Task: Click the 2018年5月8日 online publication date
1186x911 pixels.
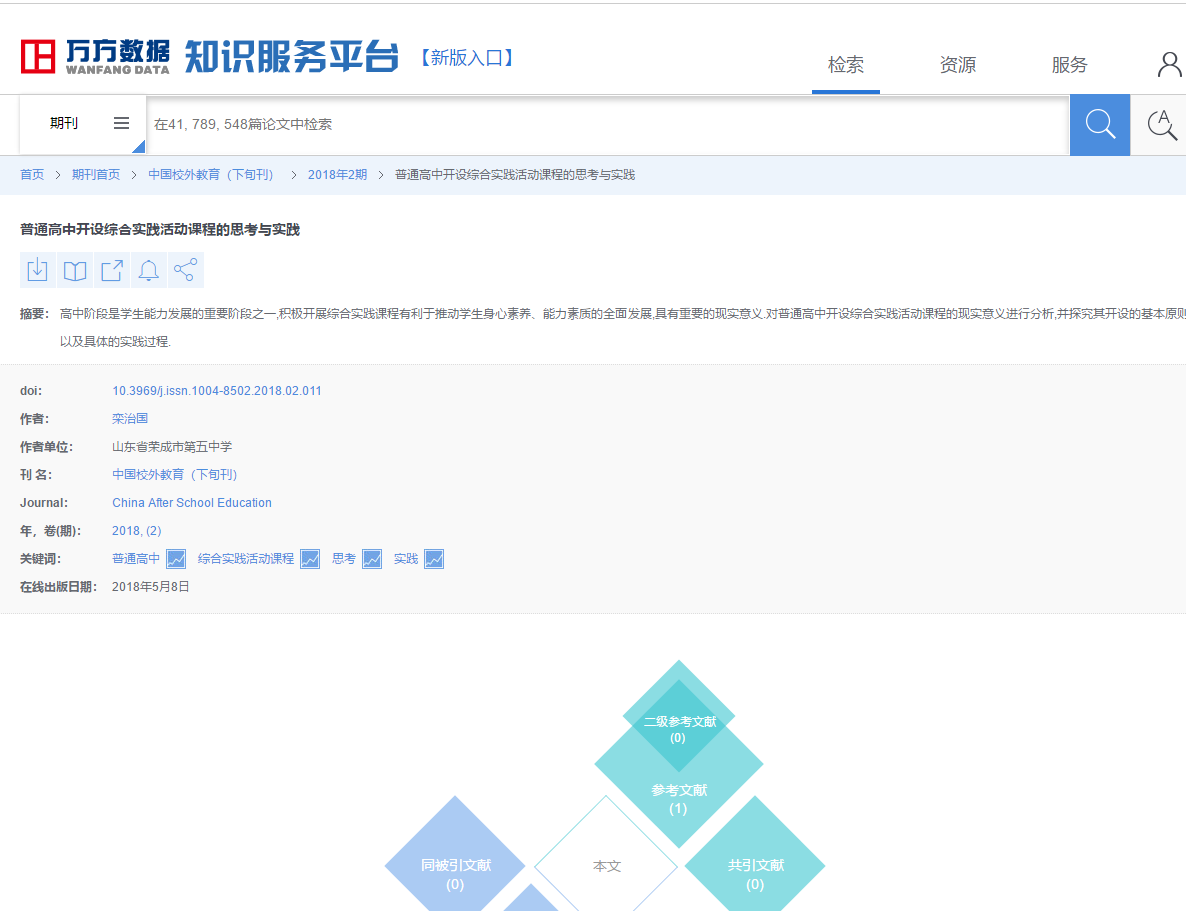Action: [151, 587]
